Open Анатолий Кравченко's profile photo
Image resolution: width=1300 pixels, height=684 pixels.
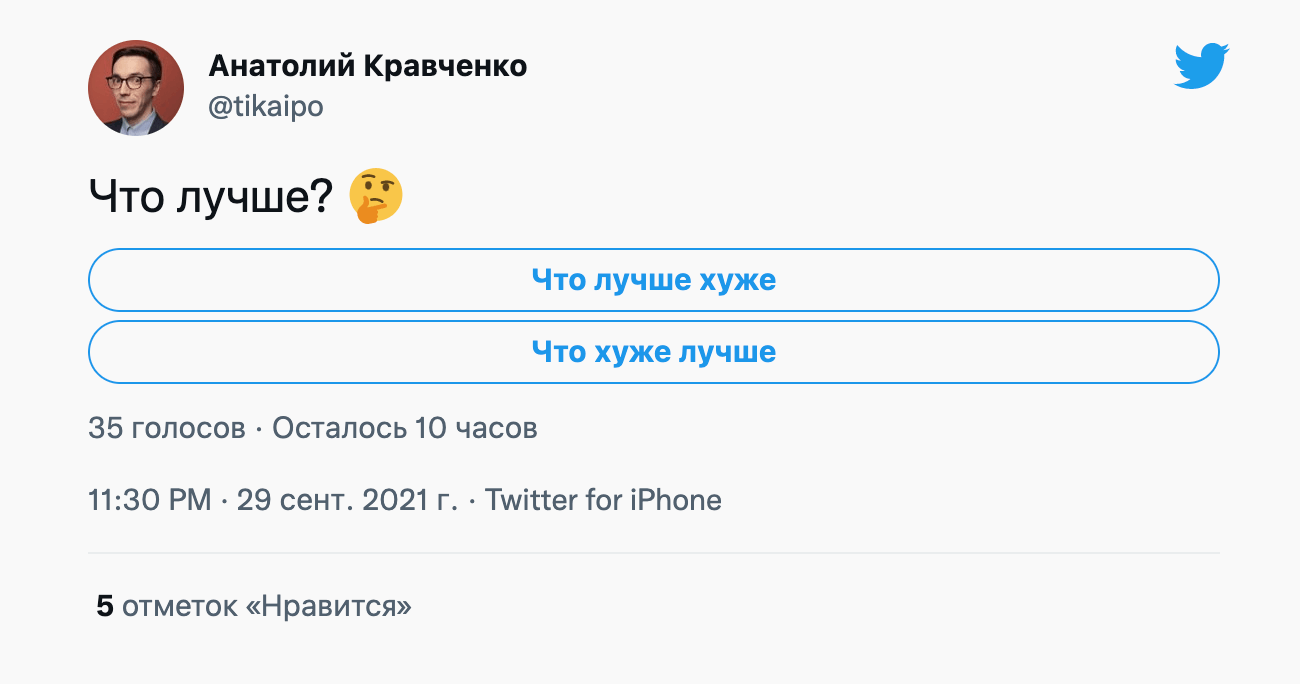(x=136, y=88)
